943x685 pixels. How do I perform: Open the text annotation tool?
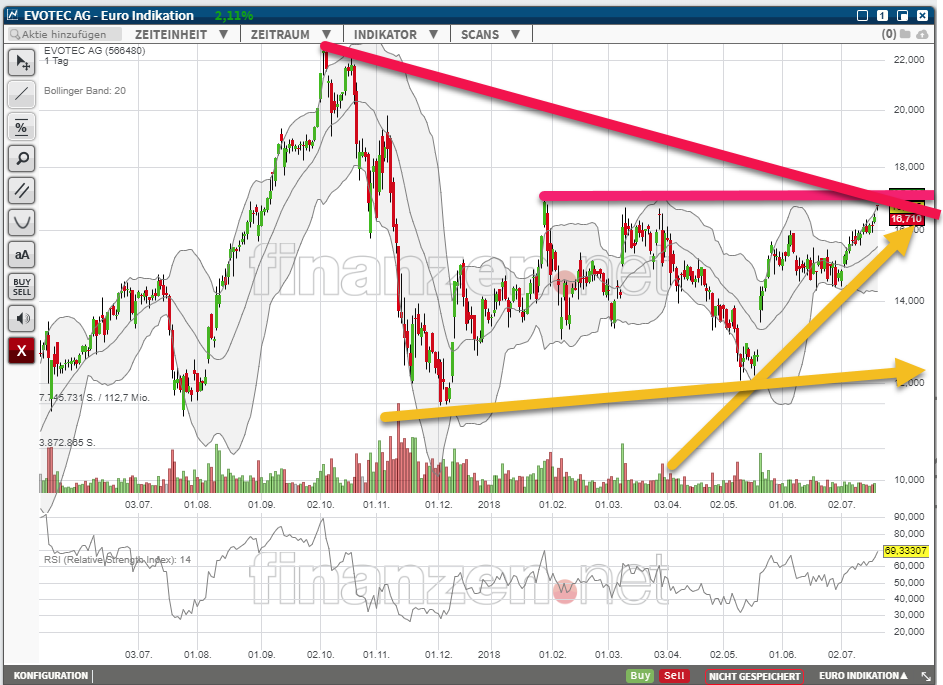[21, 254]
